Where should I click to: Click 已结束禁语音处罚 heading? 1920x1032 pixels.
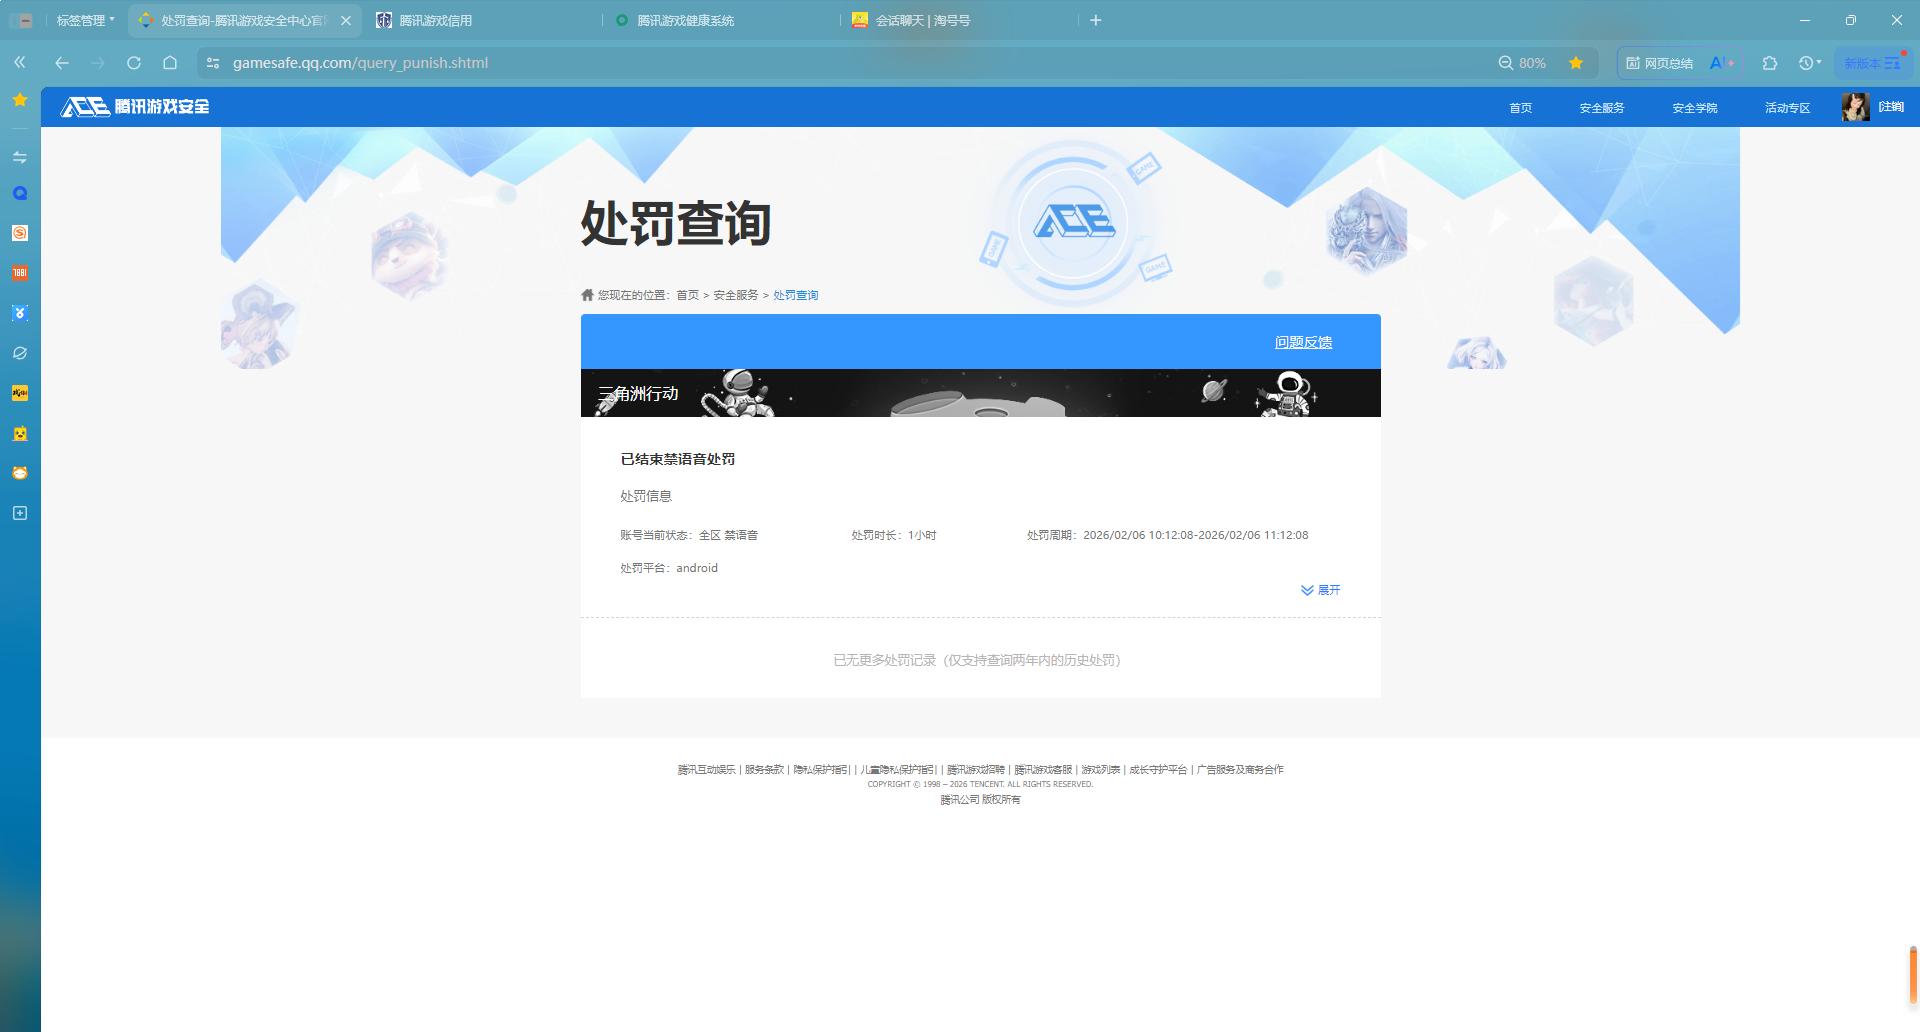click(x=678, y=459)
